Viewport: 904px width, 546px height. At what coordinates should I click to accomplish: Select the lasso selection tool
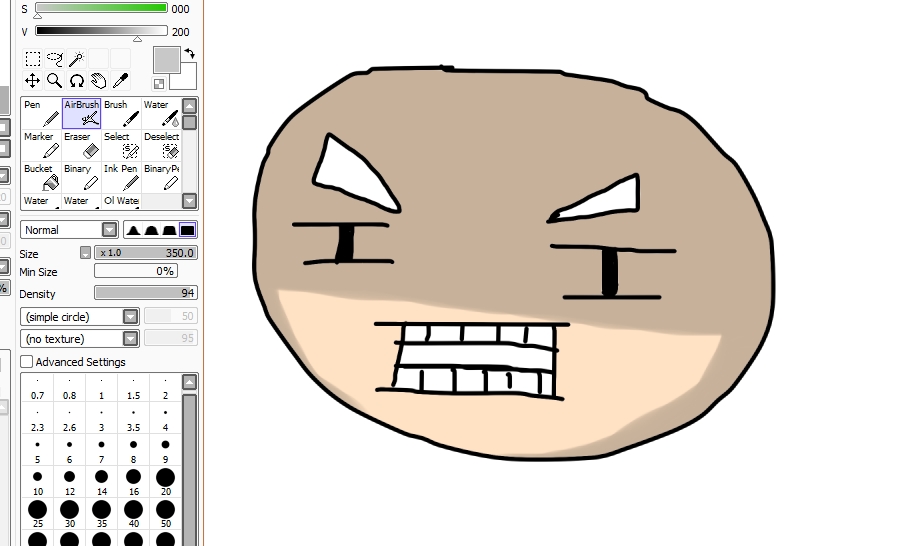click(55, 59)
